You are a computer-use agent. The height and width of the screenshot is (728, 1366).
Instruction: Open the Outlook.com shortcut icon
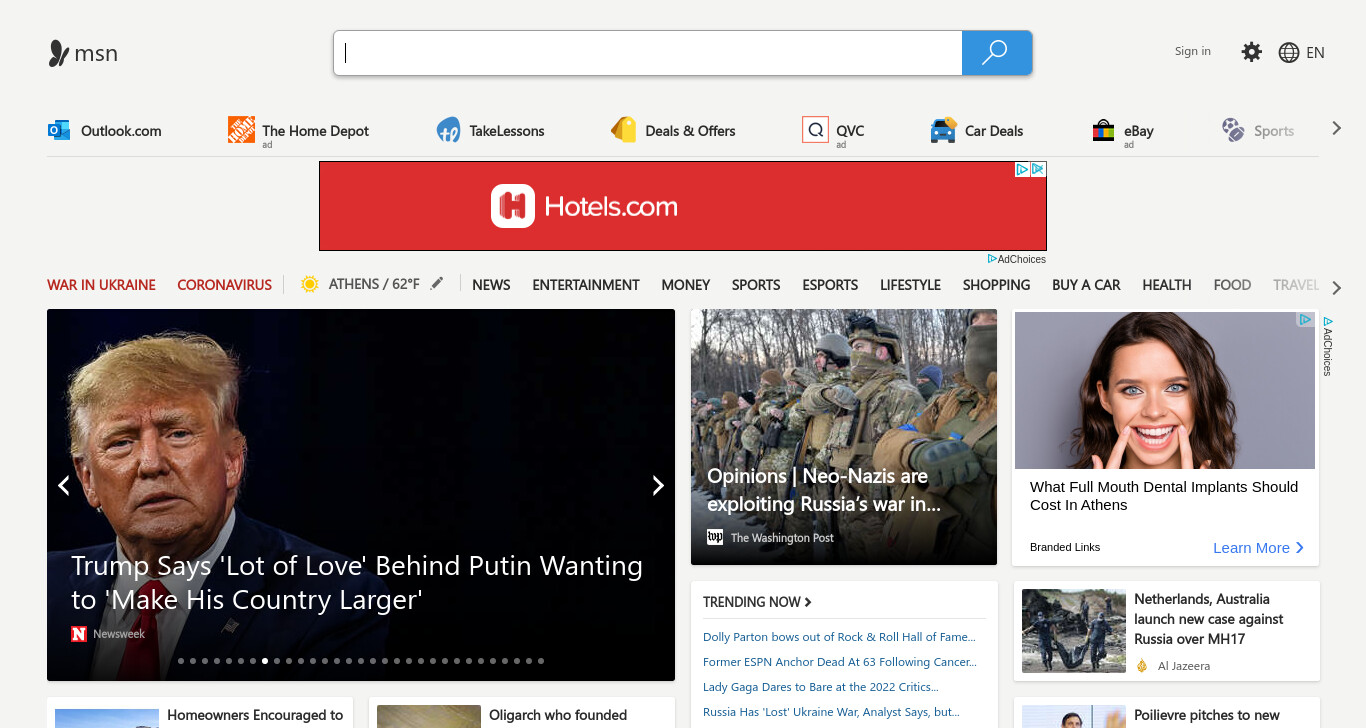tap(59, 130)
